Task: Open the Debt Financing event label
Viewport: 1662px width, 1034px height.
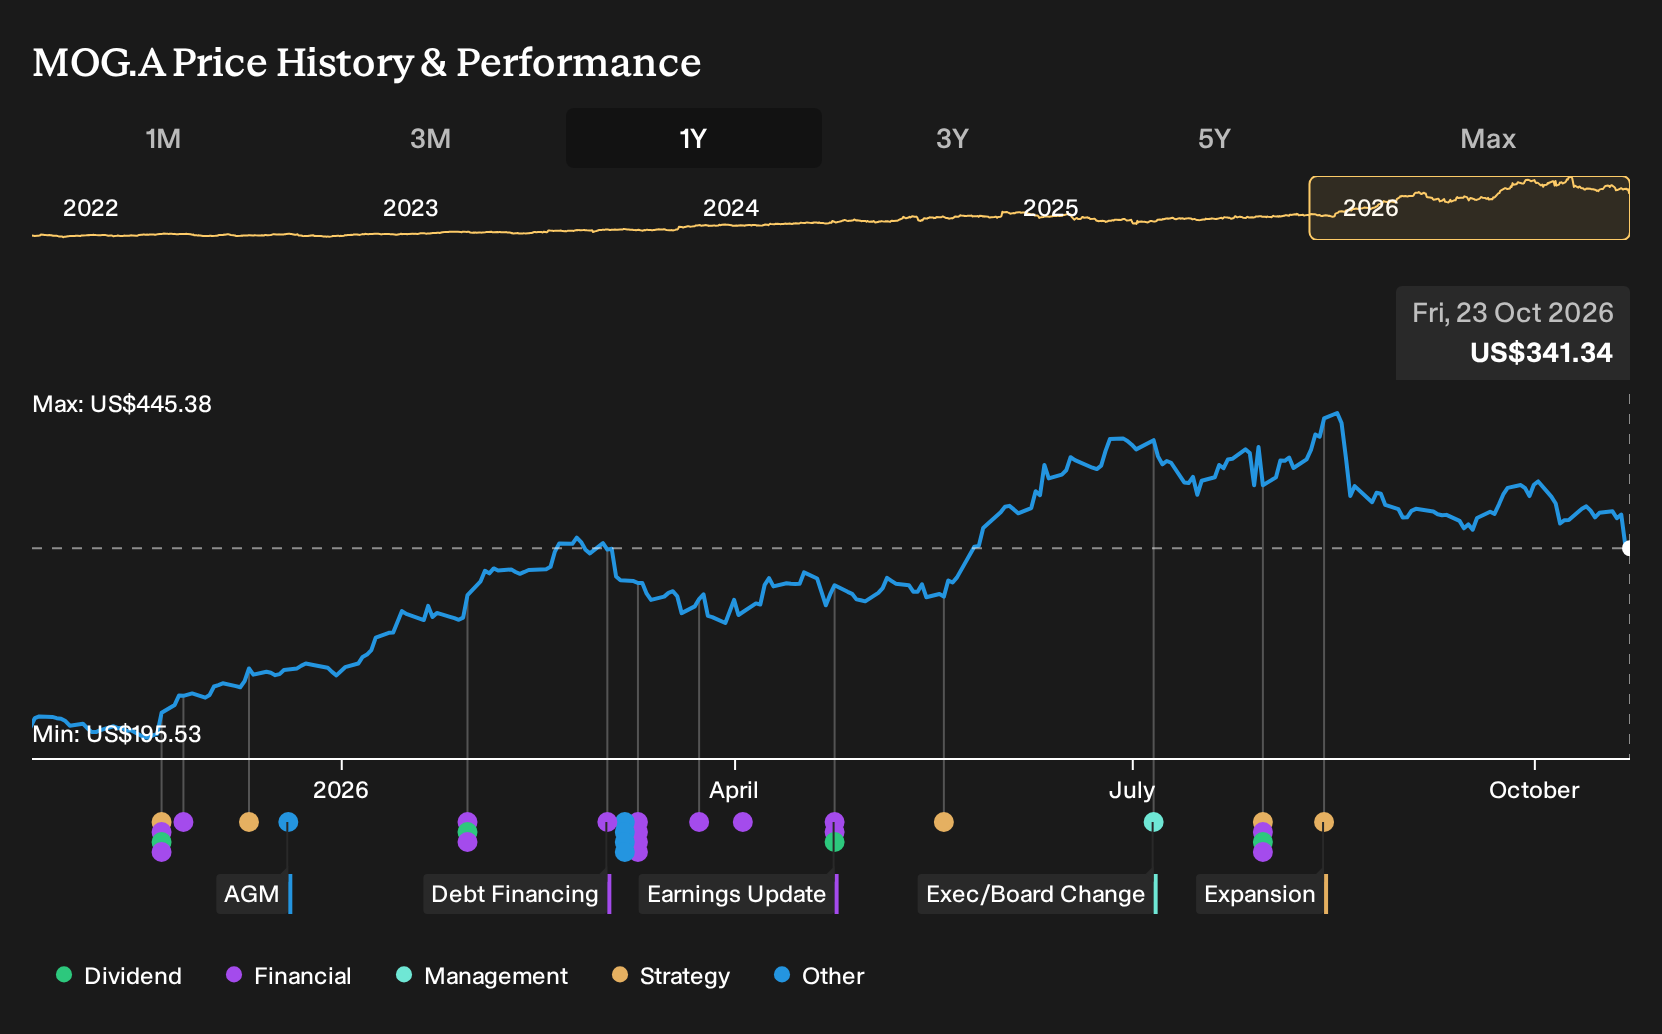Action: click(x=517, y=894)
